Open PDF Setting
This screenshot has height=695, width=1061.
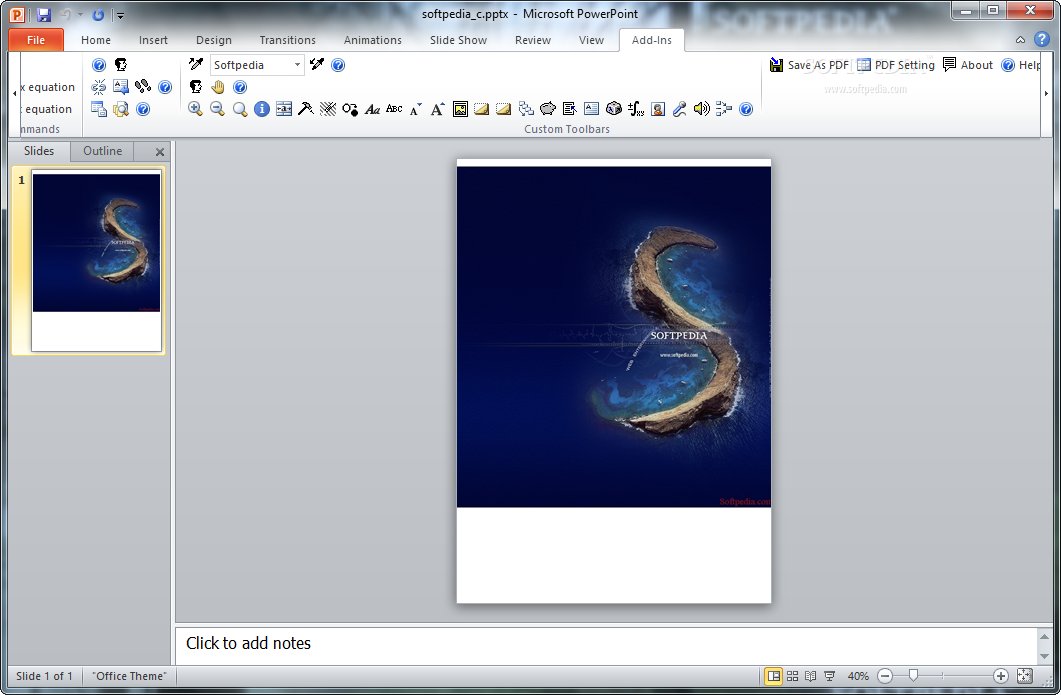click(895, 65)
